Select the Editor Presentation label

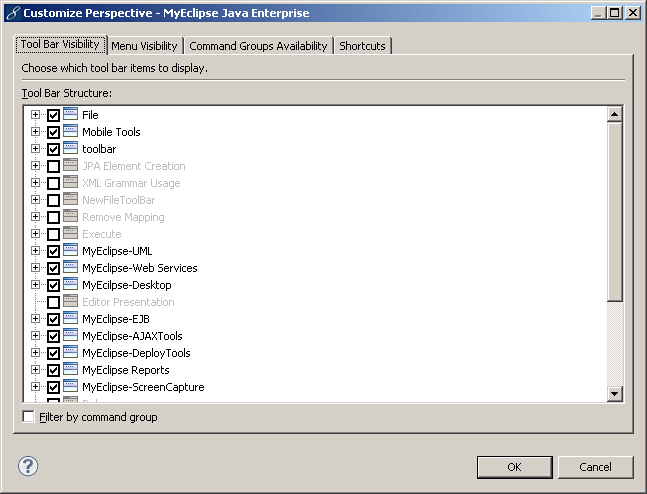click(x=128, y=302)
